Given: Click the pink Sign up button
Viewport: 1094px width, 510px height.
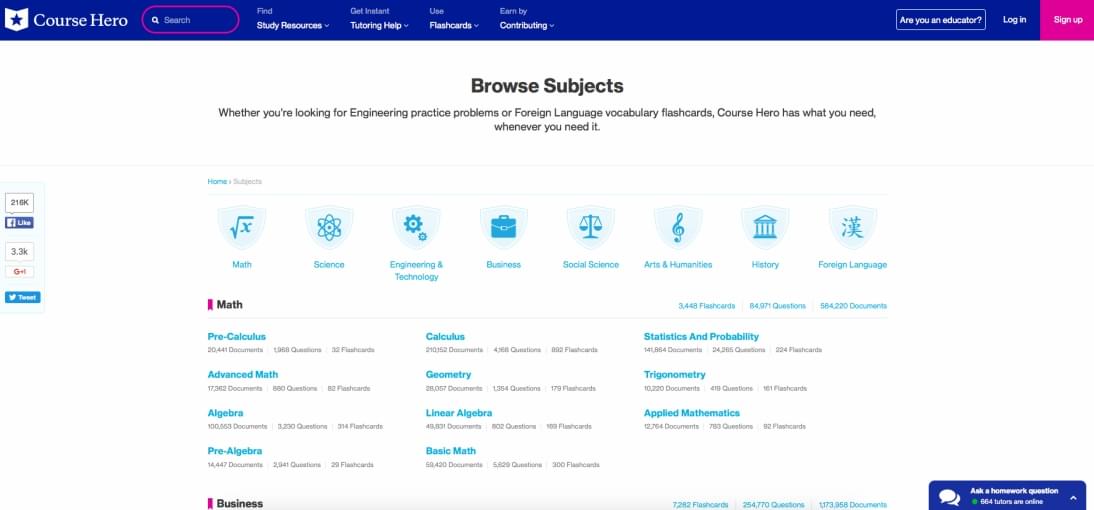Looking at the screenshot, I should pyautogui.click(x=1067, y=20).
